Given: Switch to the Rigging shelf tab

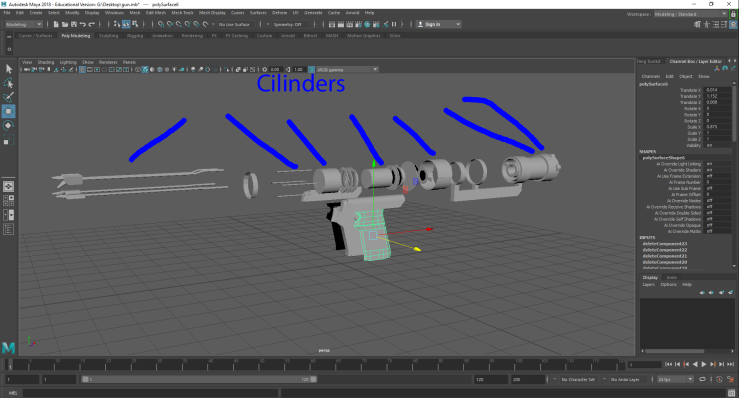Looking at the screenshot, I should [135, 36].
